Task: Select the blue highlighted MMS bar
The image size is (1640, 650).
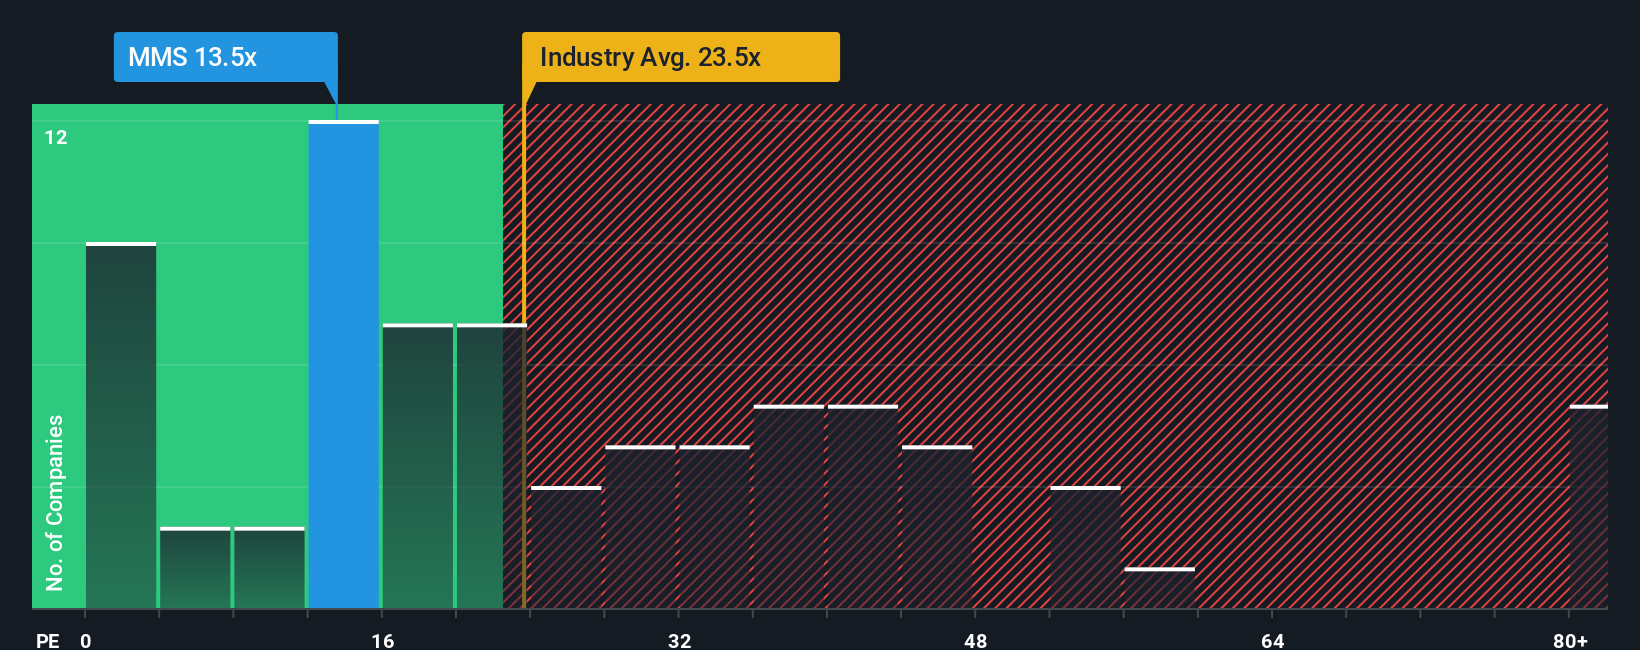Action: click(x=344, y=364)
